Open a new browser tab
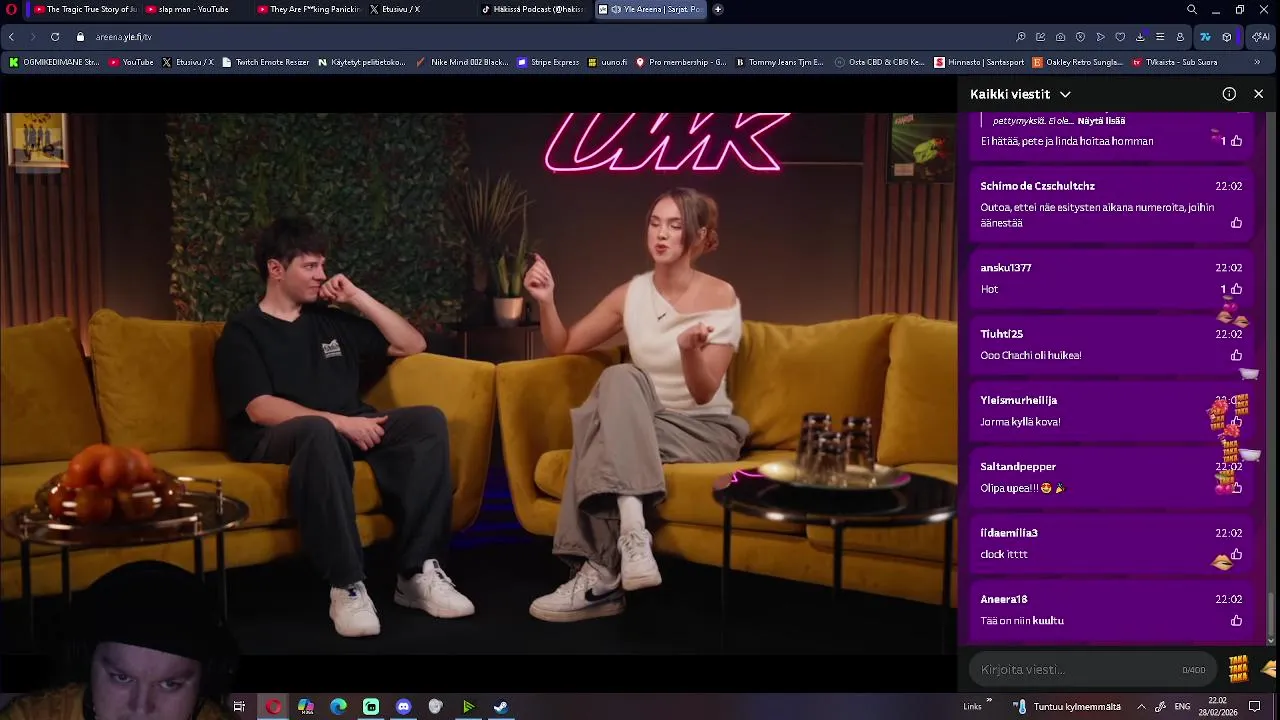This screenshot has width=1280, height=720. 718,9
